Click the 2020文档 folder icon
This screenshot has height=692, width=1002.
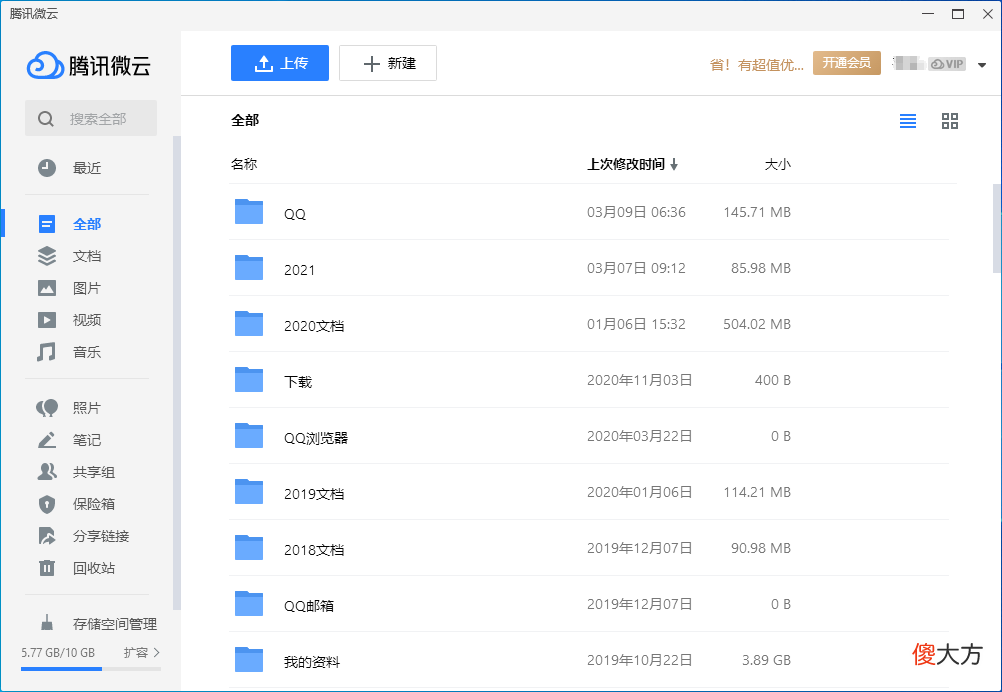[249, 324]
